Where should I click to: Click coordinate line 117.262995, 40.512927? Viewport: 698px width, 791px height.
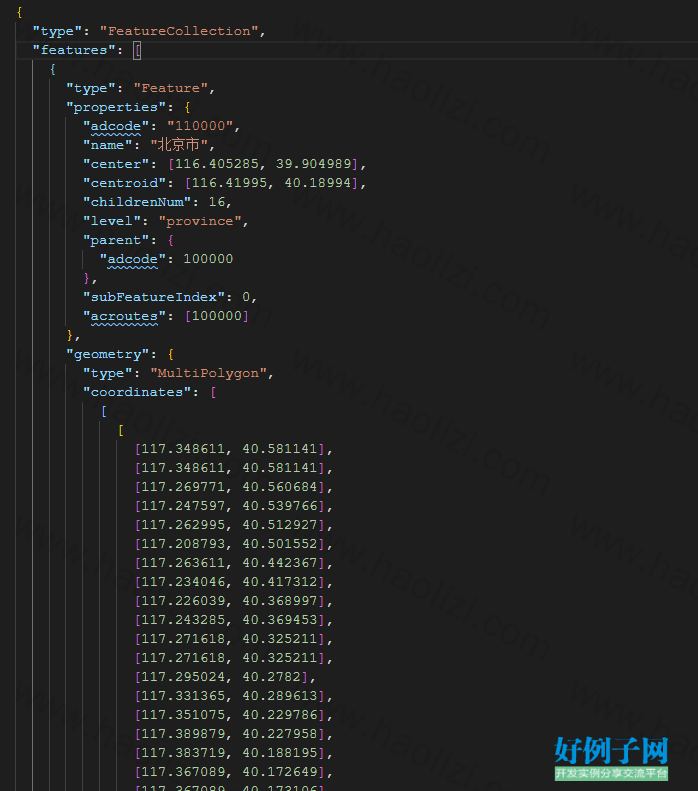click(x=234, y=525)
